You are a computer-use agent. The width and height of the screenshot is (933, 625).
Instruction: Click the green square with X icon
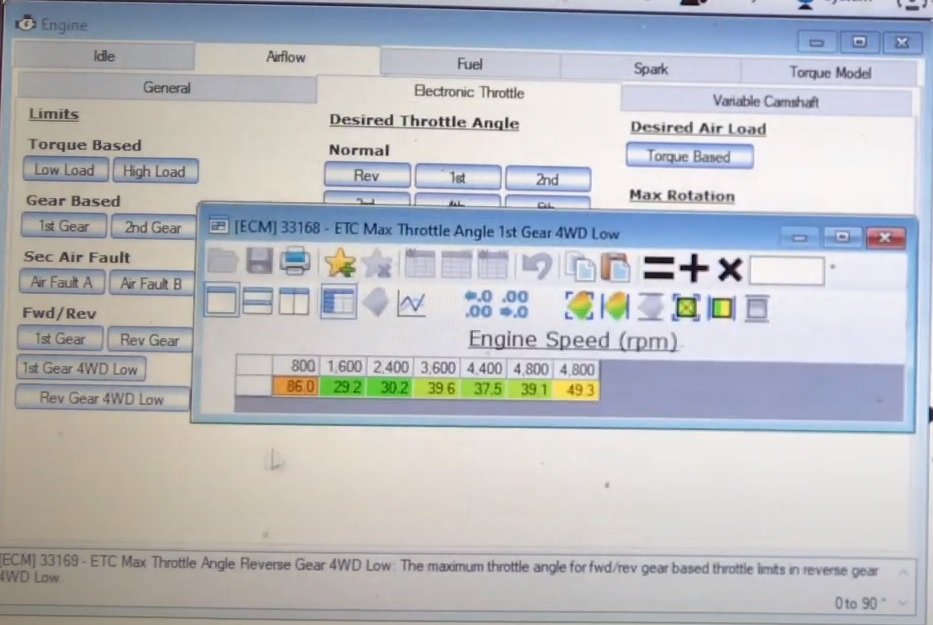coord(685,308)
